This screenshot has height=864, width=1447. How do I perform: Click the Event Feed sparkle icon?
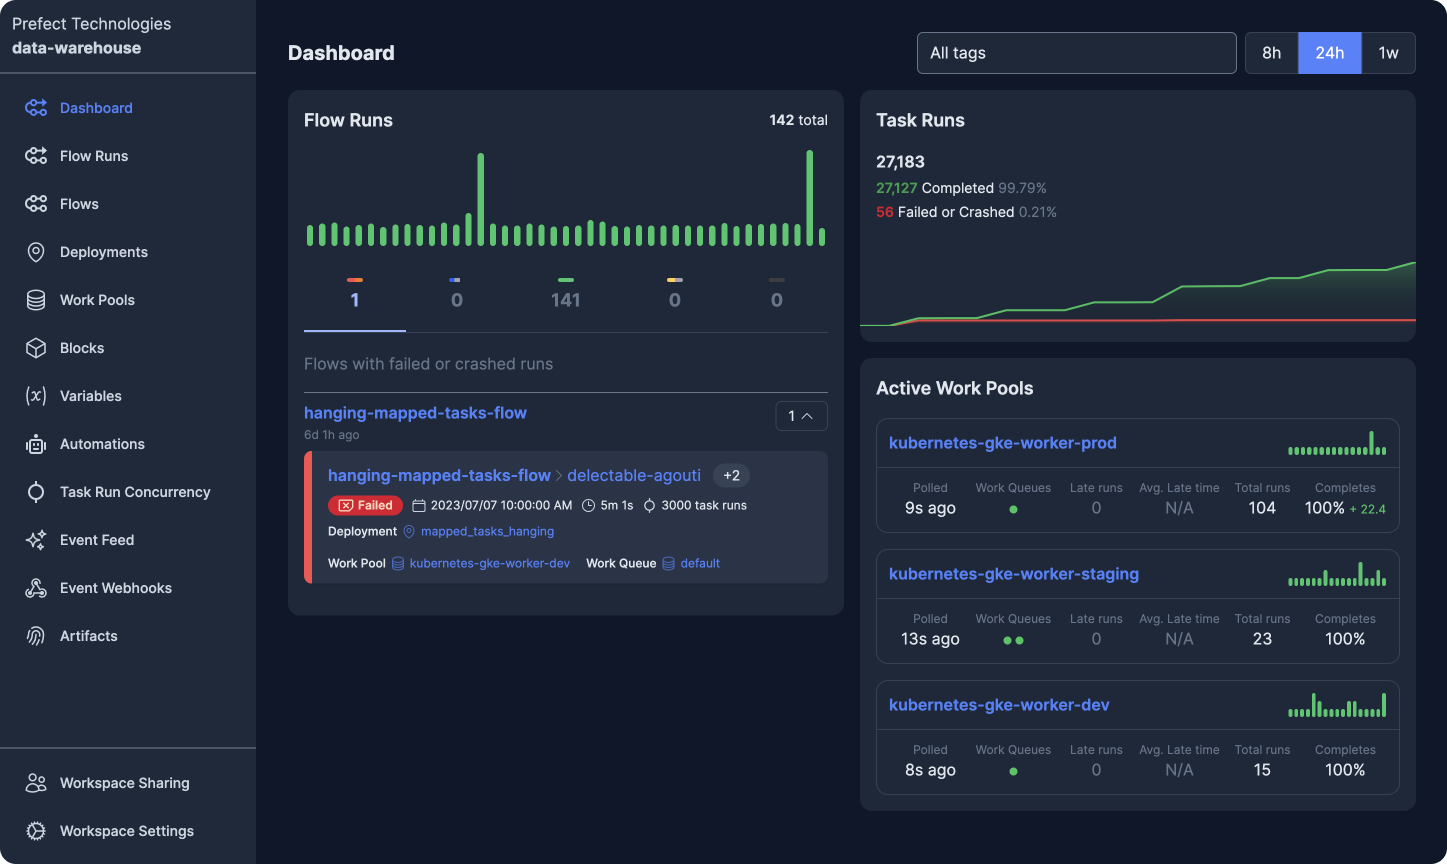36,540
